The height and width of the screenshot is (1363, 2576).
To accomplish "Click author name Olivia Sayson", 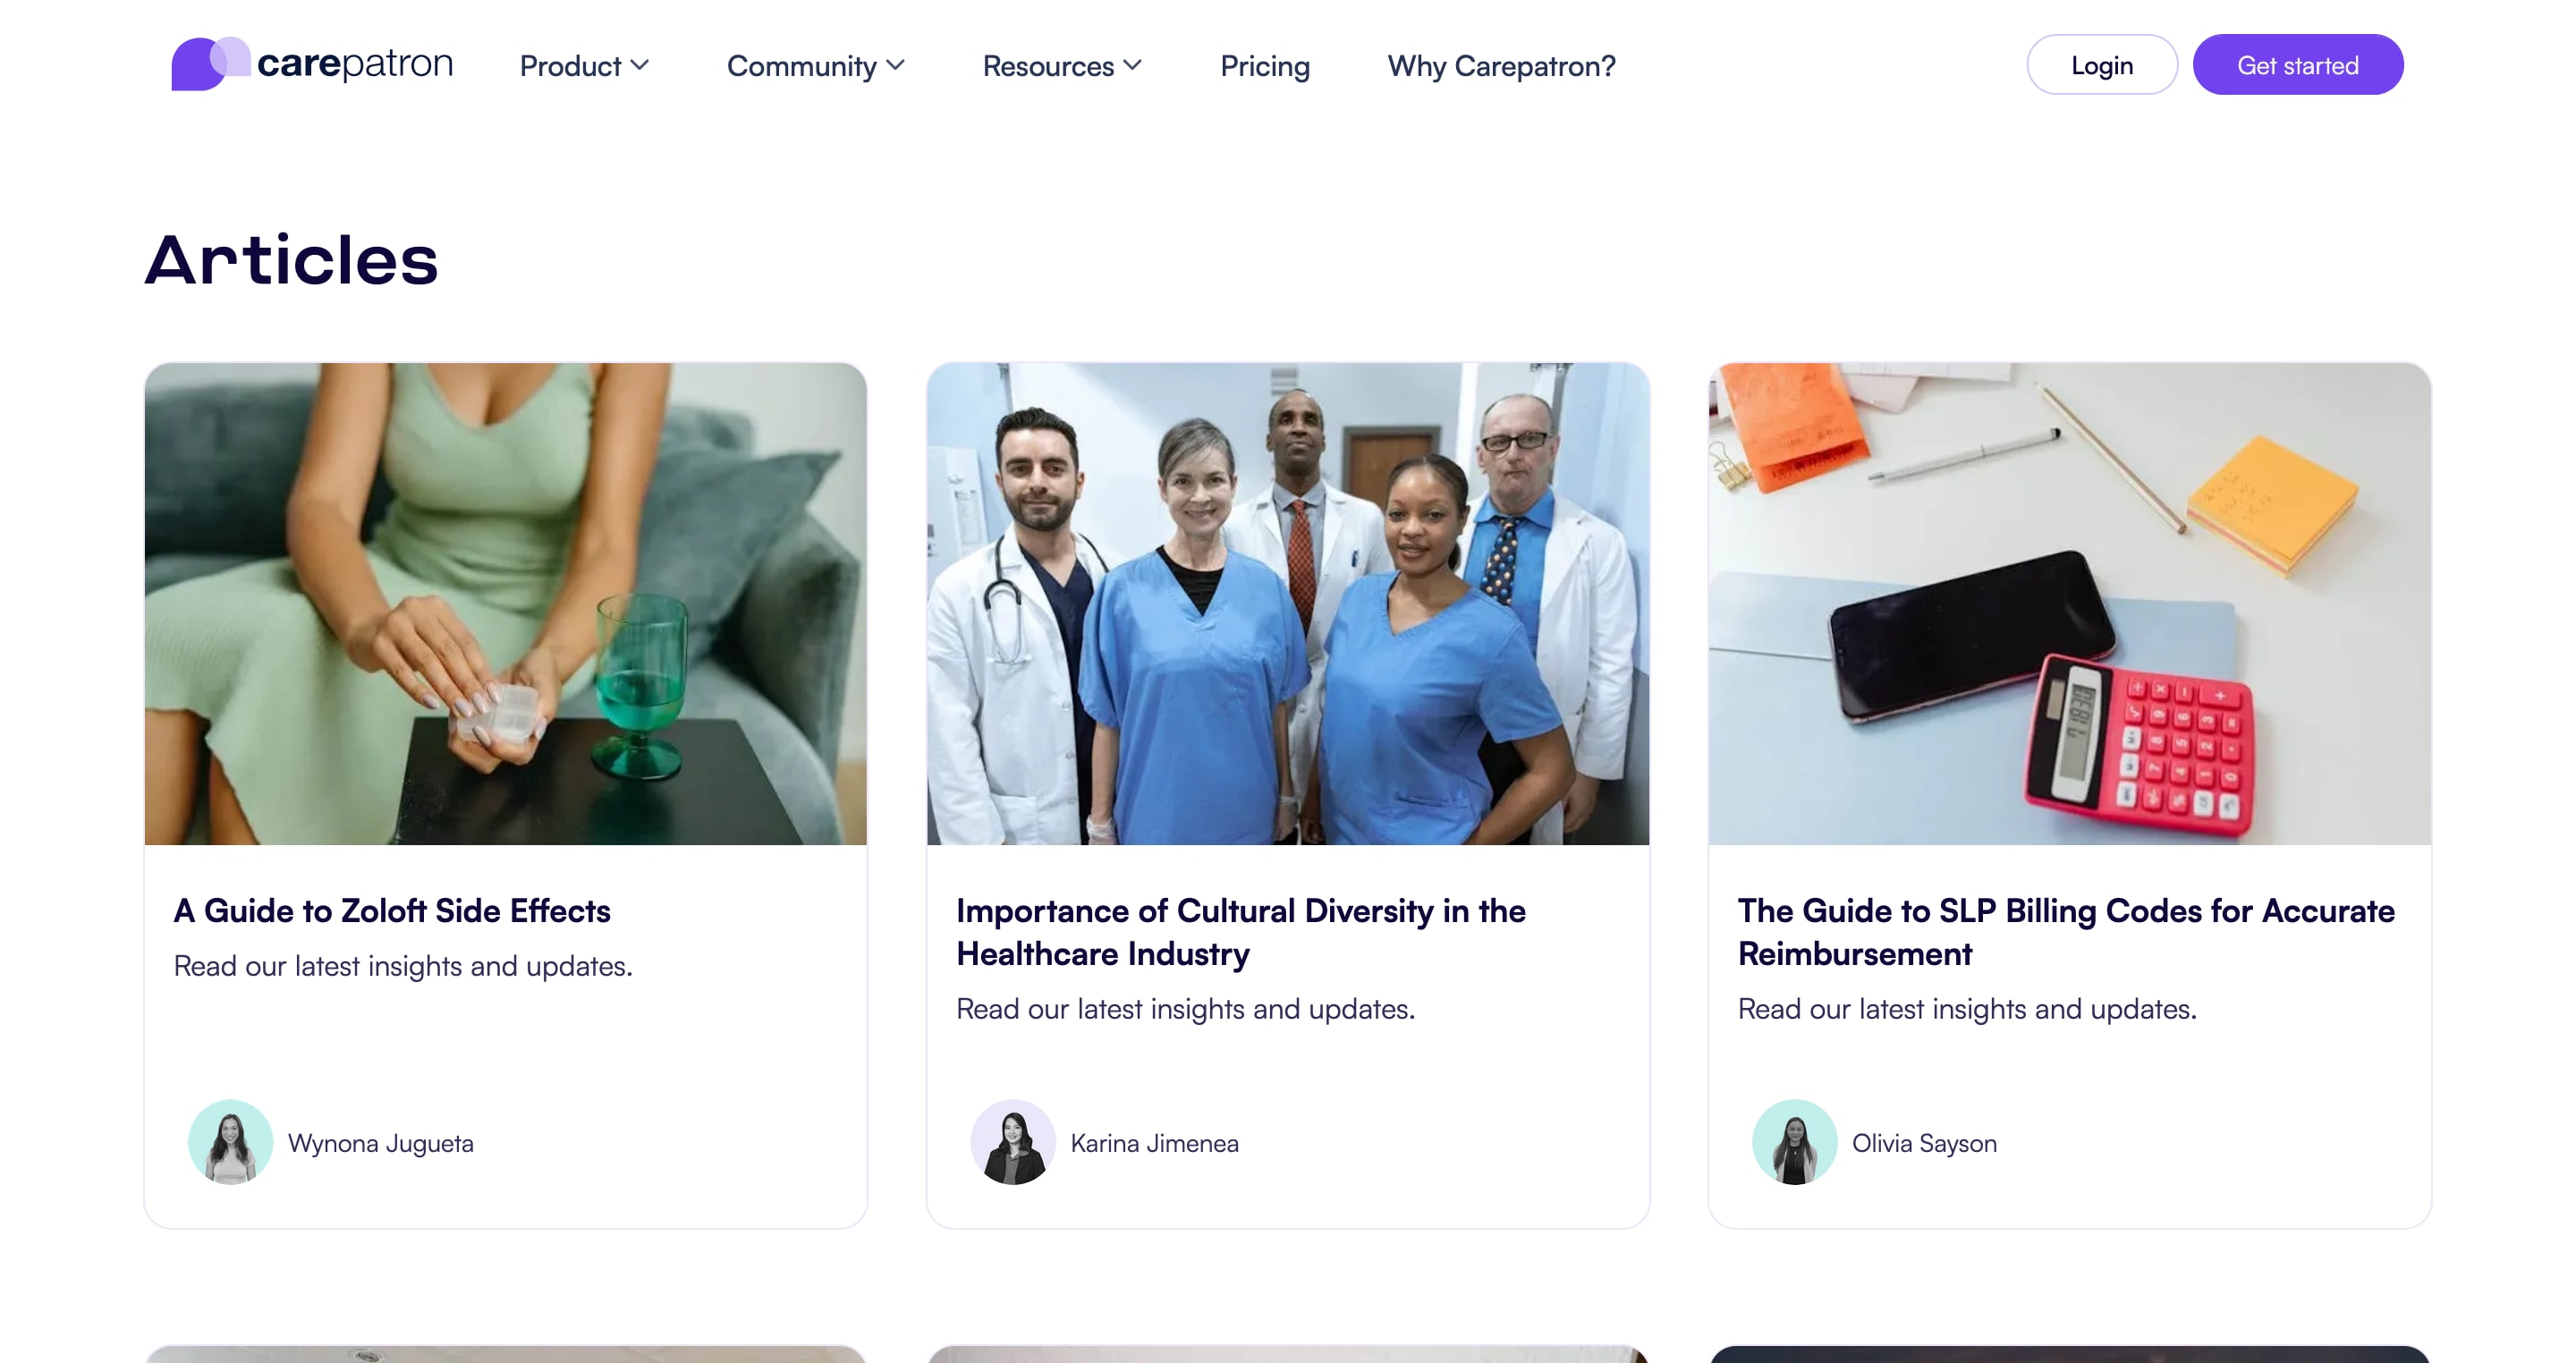I will pyautogui.click(x=1925, y=1143).
